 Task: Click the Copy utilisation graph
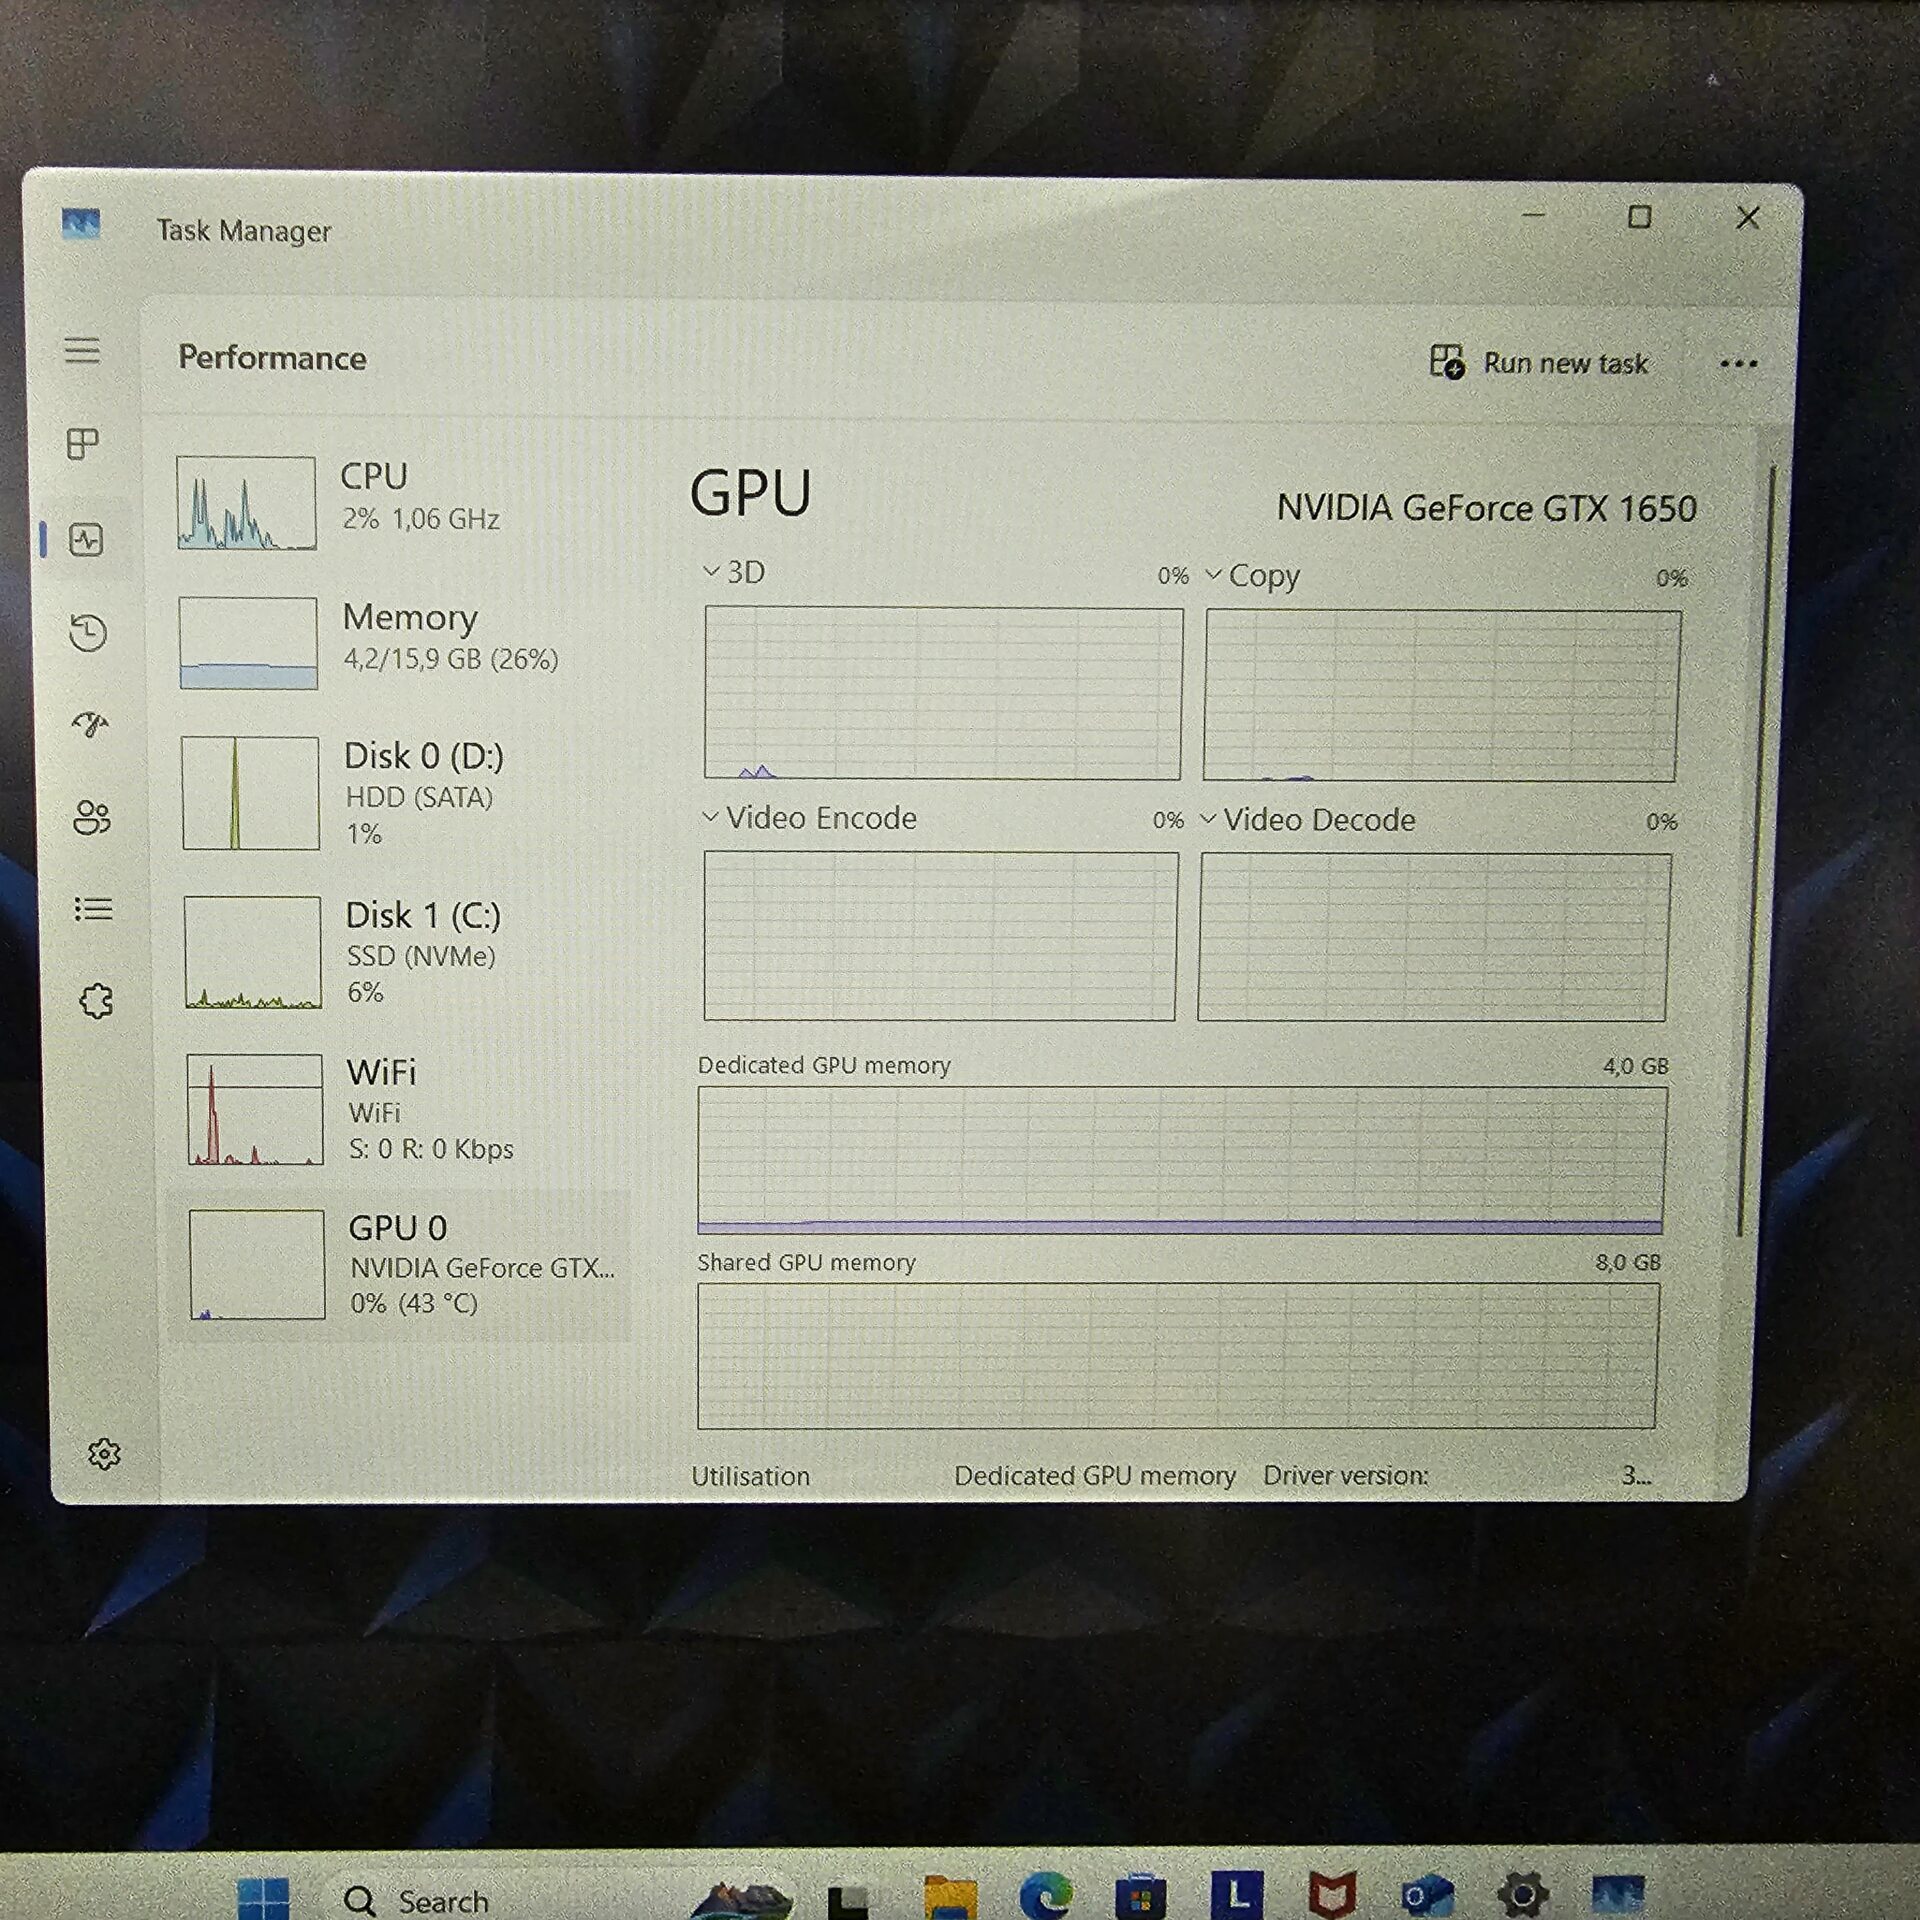(x=1442, y=695)
